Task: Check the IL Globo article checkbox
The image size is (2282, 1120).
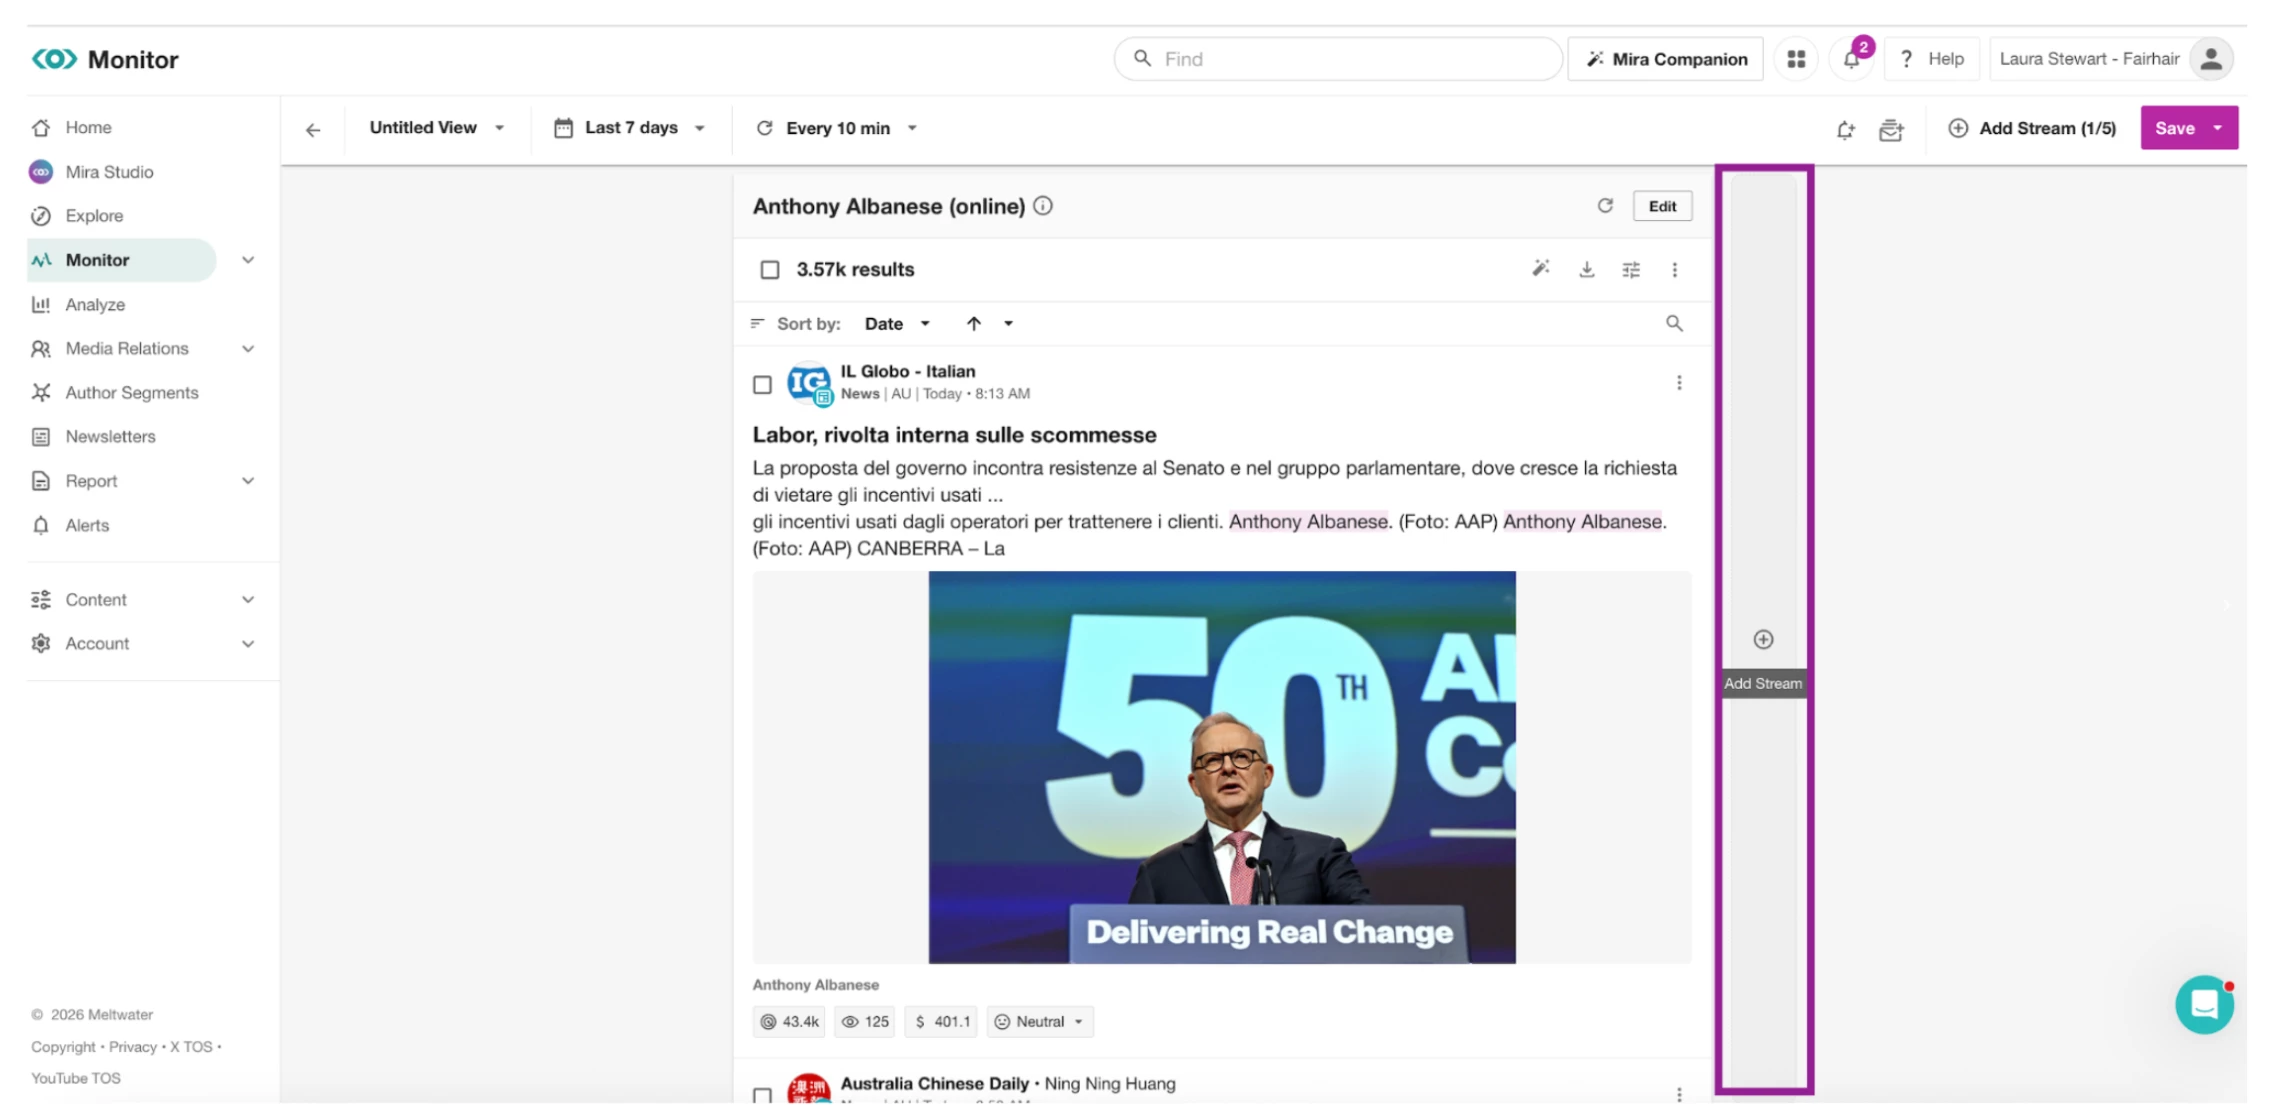Action: click(x=762, y=384)
